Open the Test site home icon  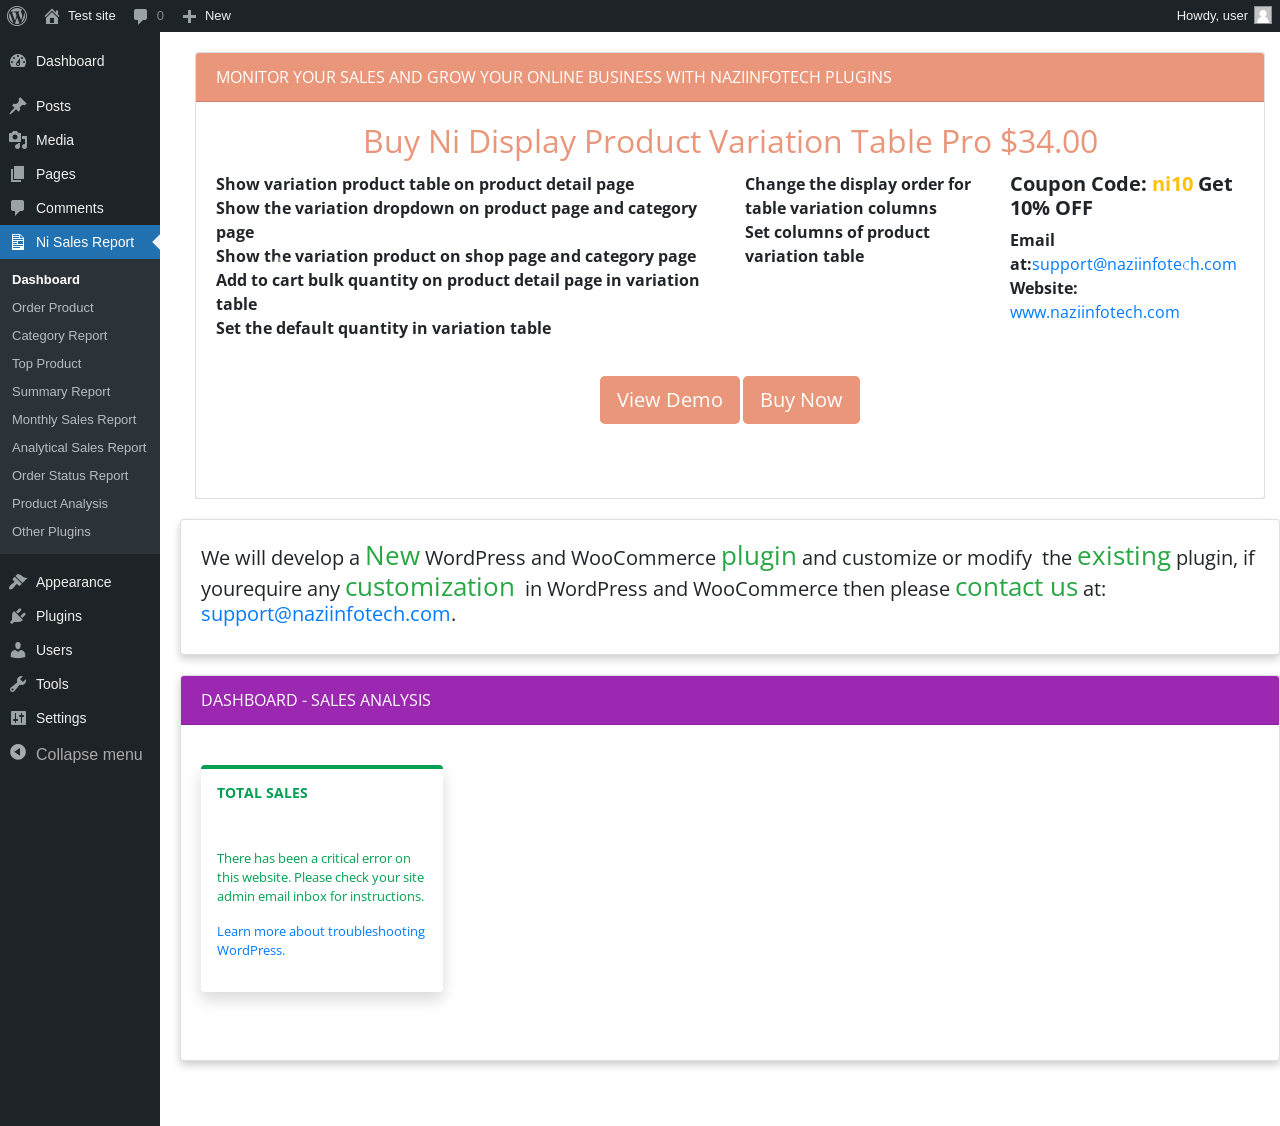(52, 16)
